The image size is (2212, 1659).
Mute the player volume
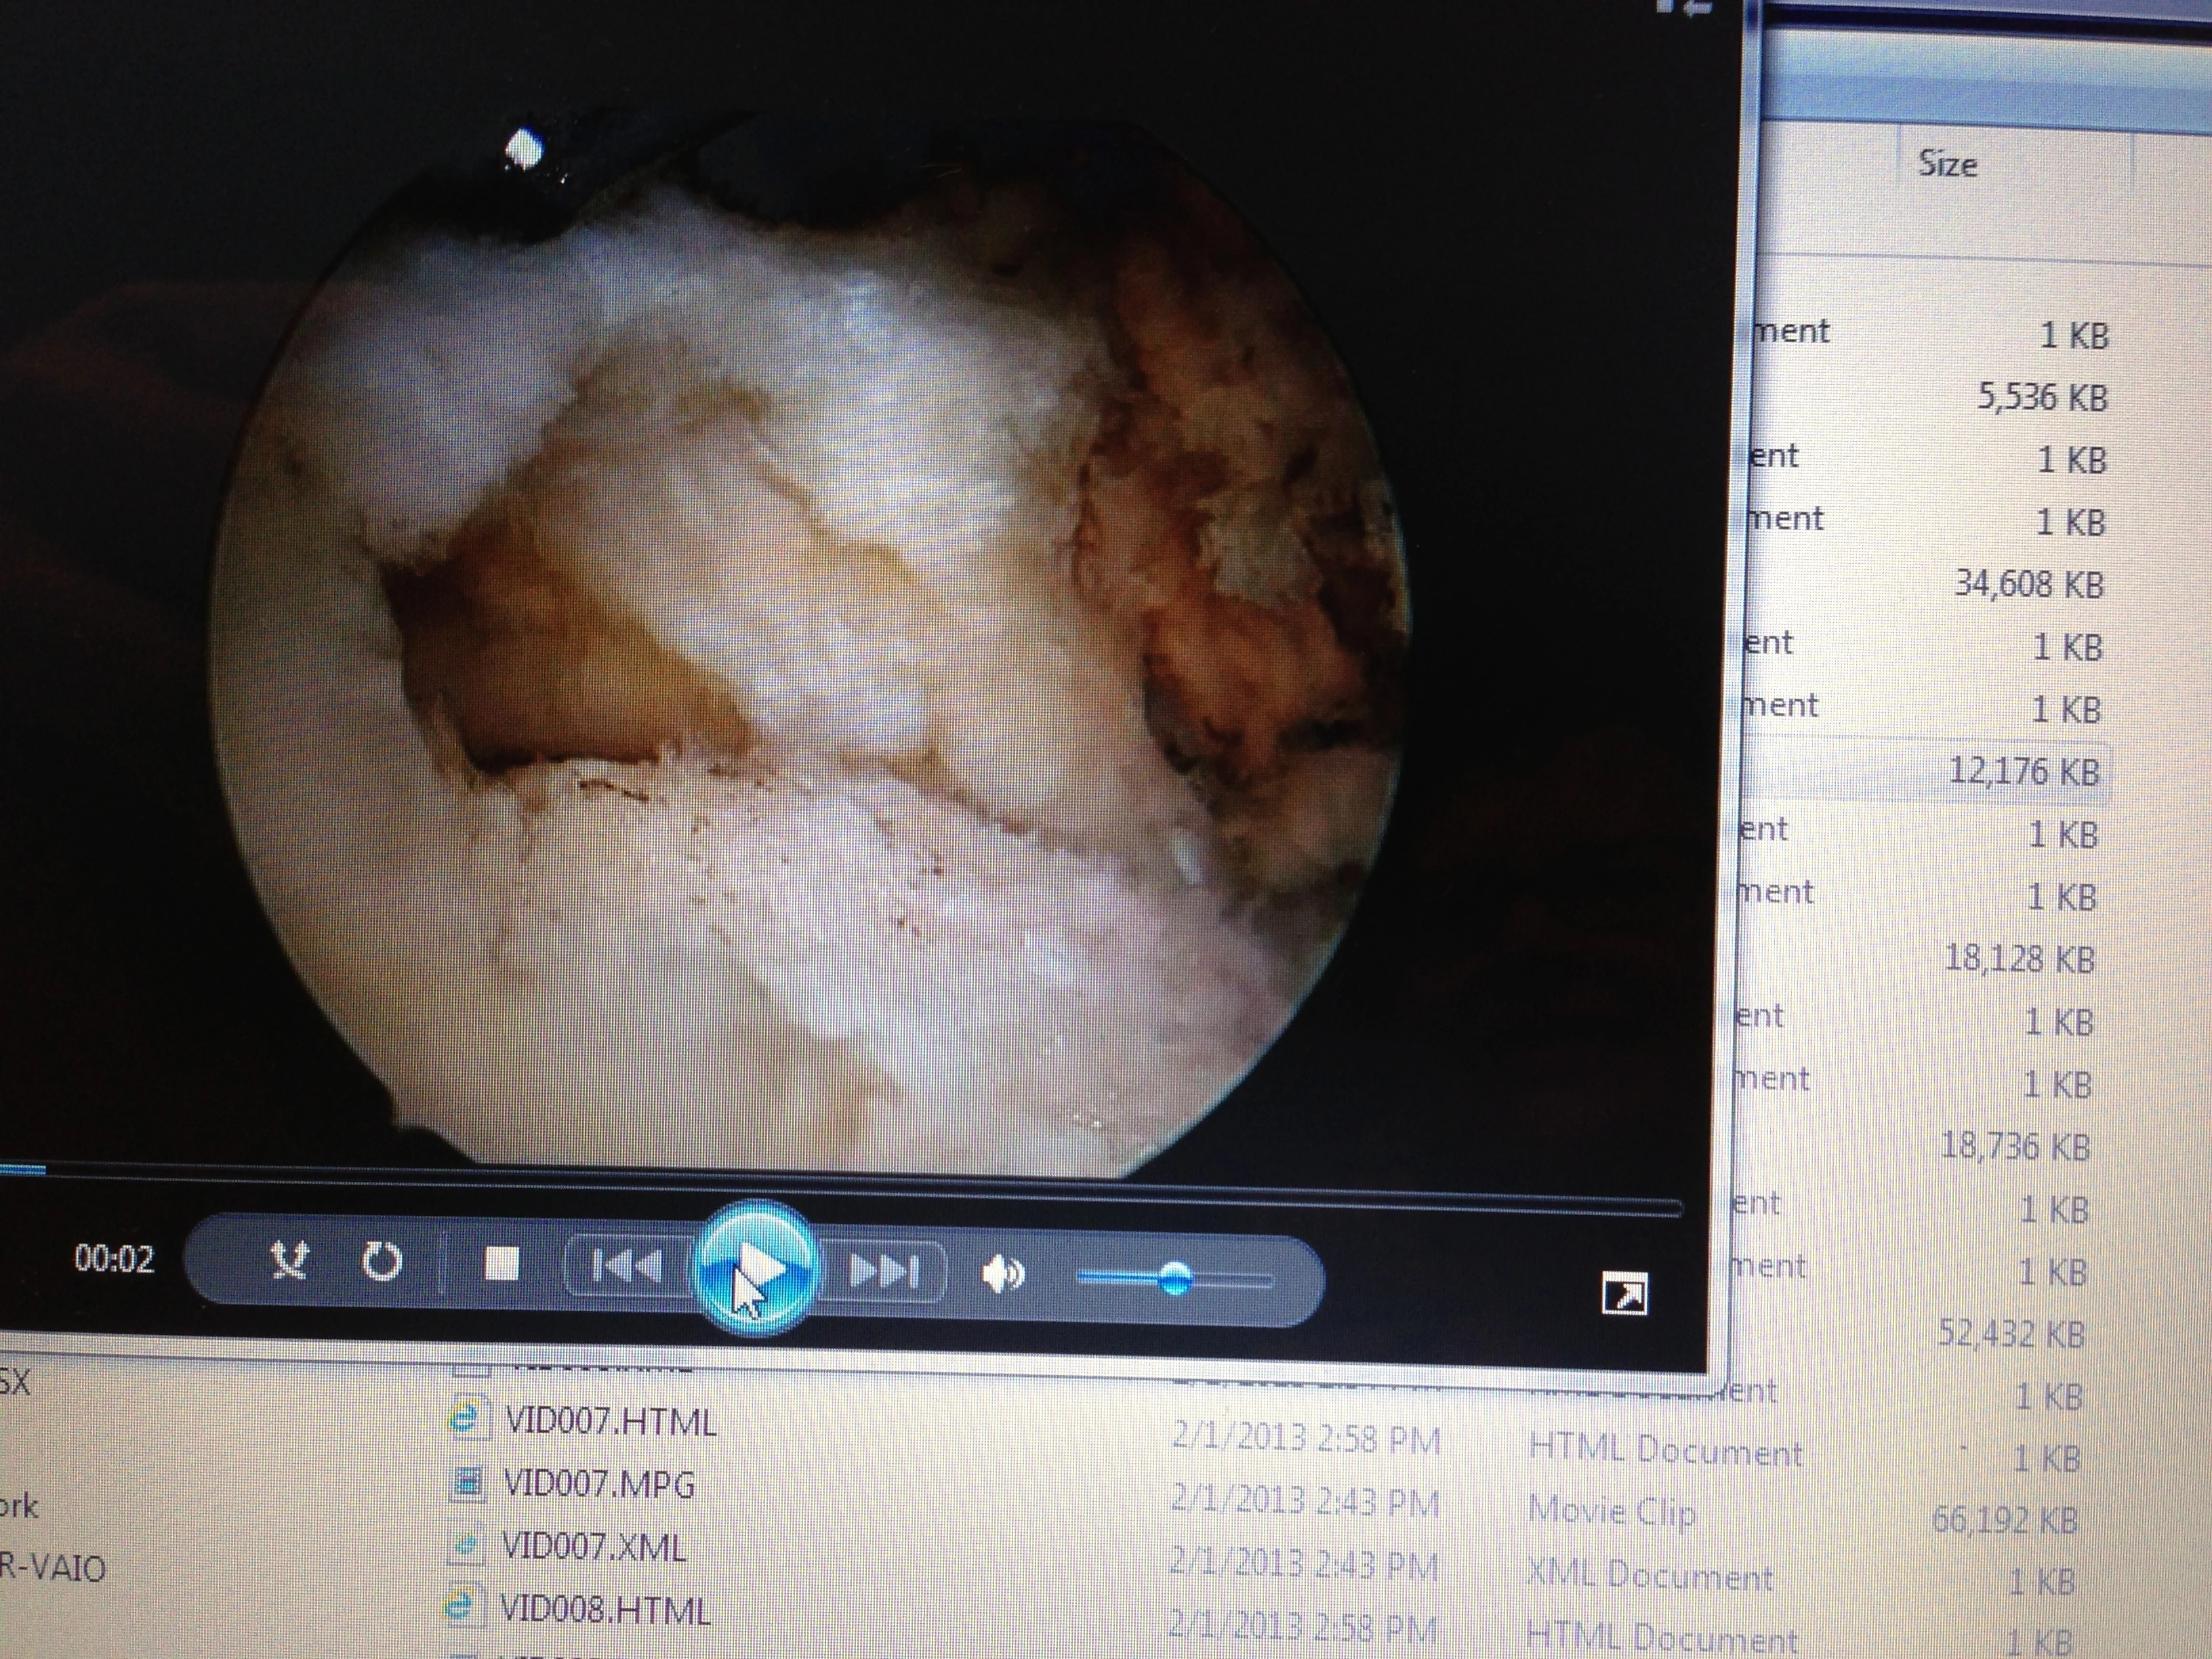click(x=1003, y=1274)
